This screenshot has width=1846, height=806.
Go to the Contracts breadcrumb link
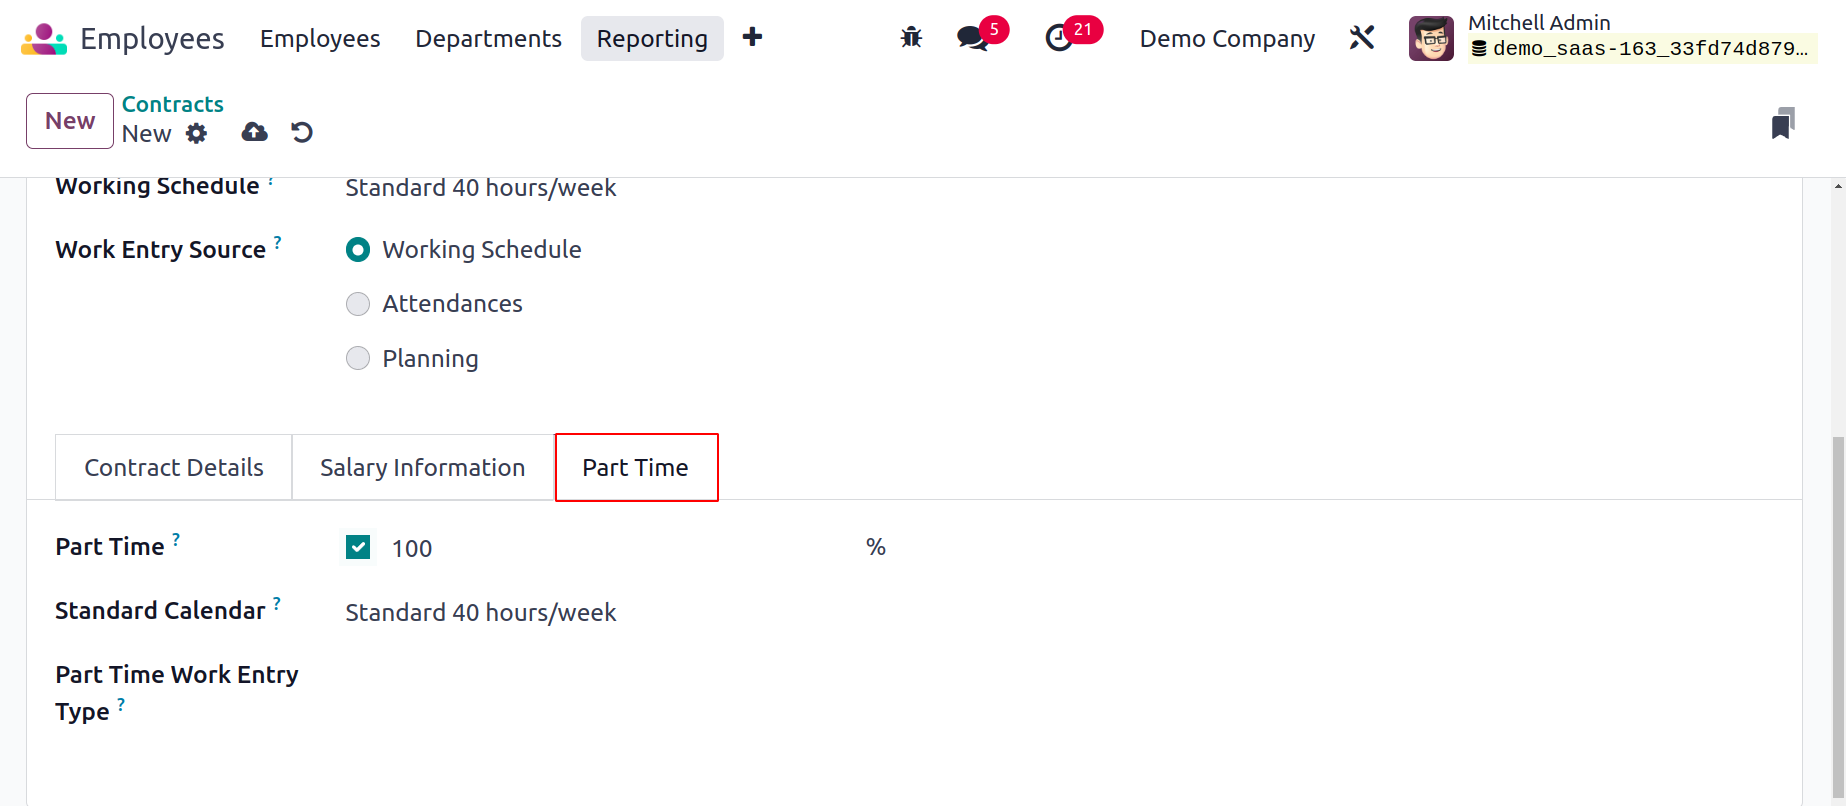(x=173, y=104)
